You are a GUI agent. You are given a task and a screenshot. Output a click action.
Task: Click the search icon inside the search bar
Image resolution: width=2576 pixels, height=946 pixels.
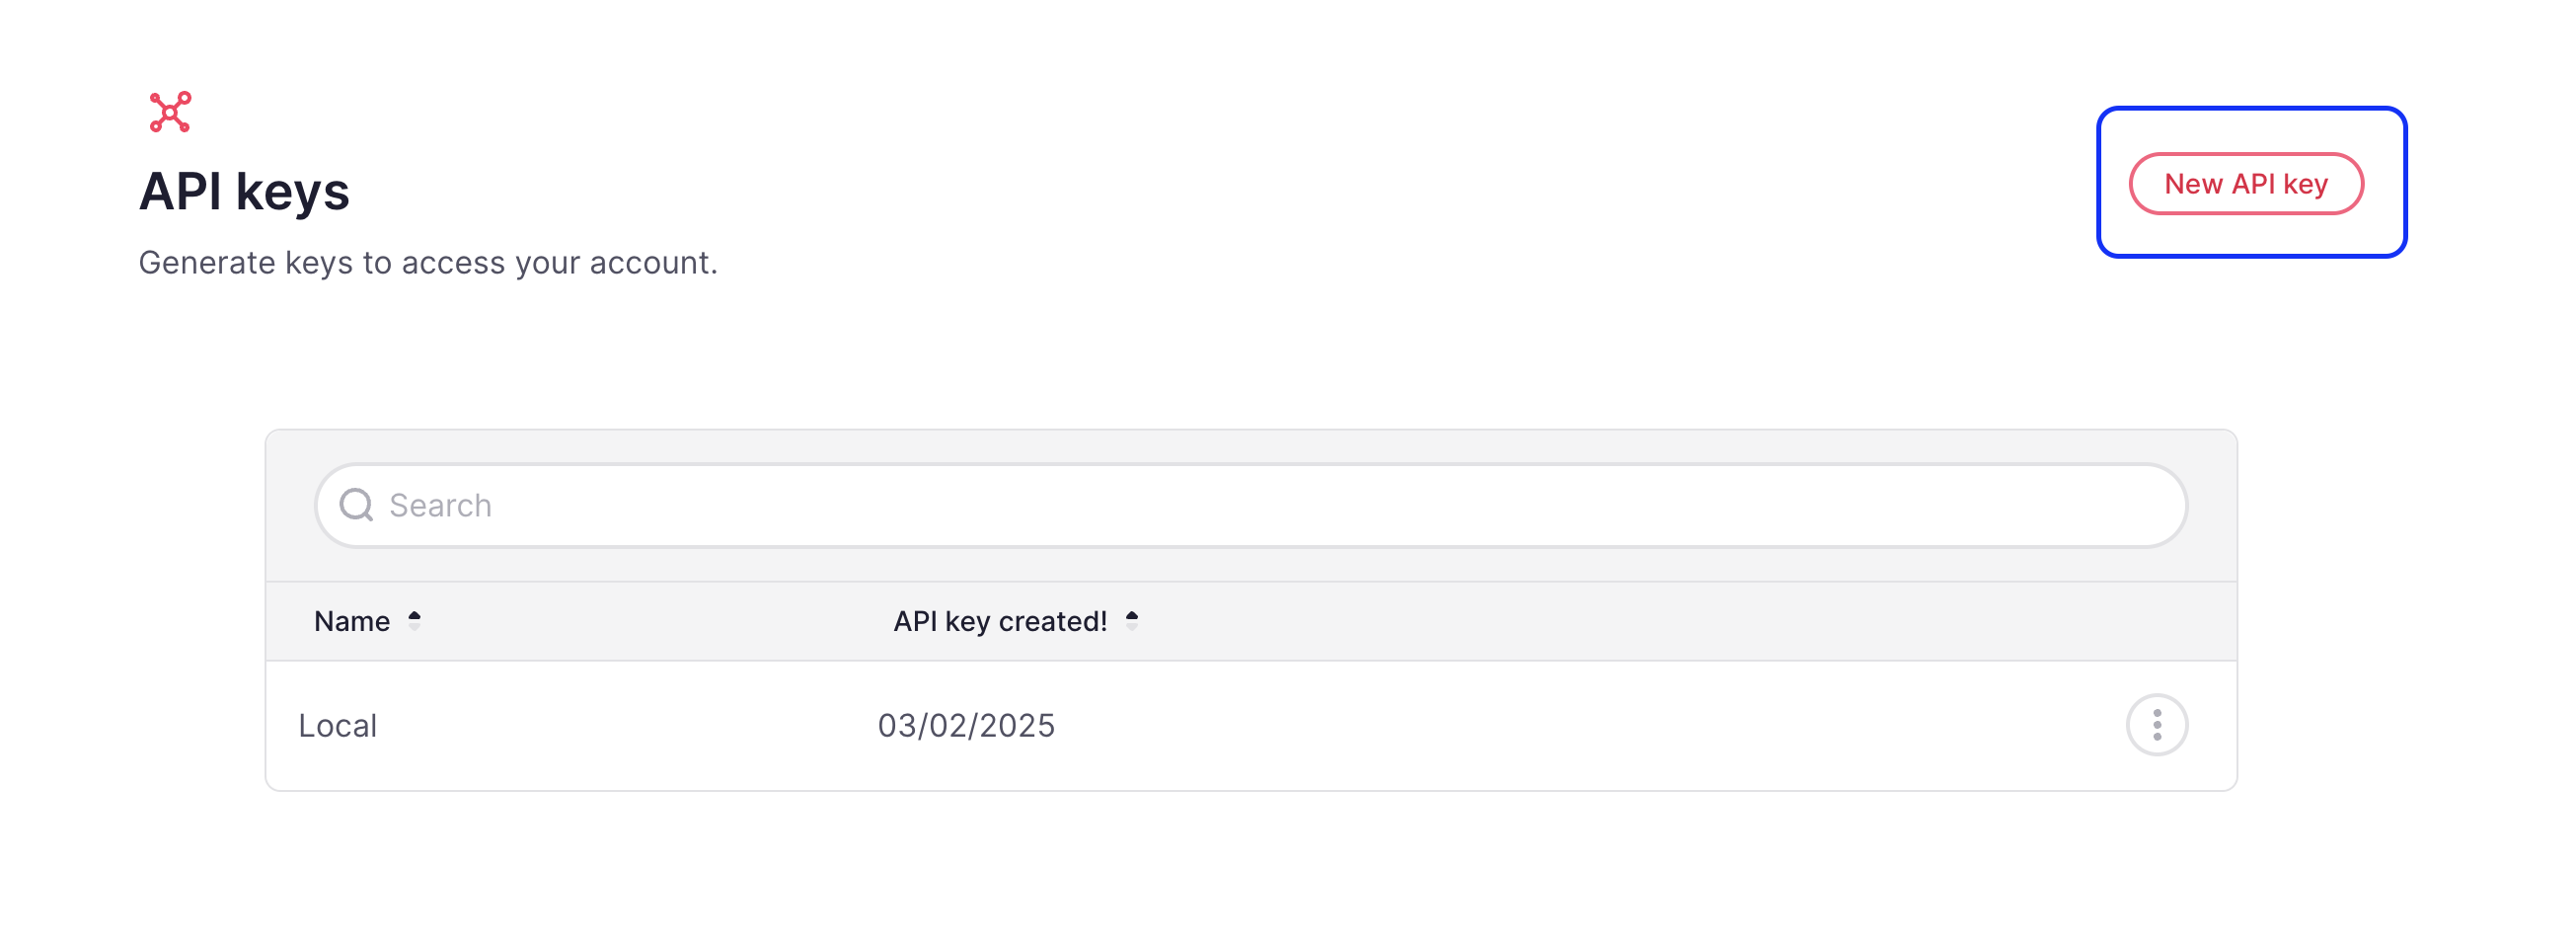[357, 506]
